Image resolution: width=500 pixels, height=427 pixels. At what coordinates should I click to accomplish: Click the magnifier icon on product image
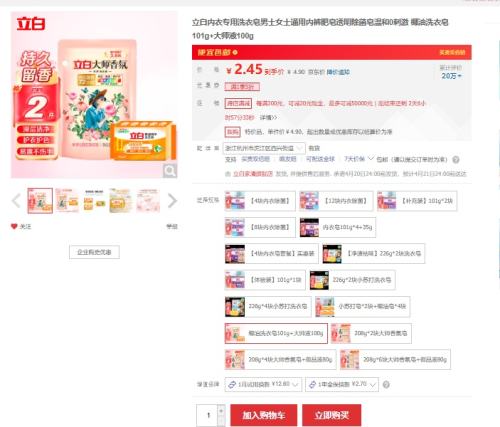170,171
